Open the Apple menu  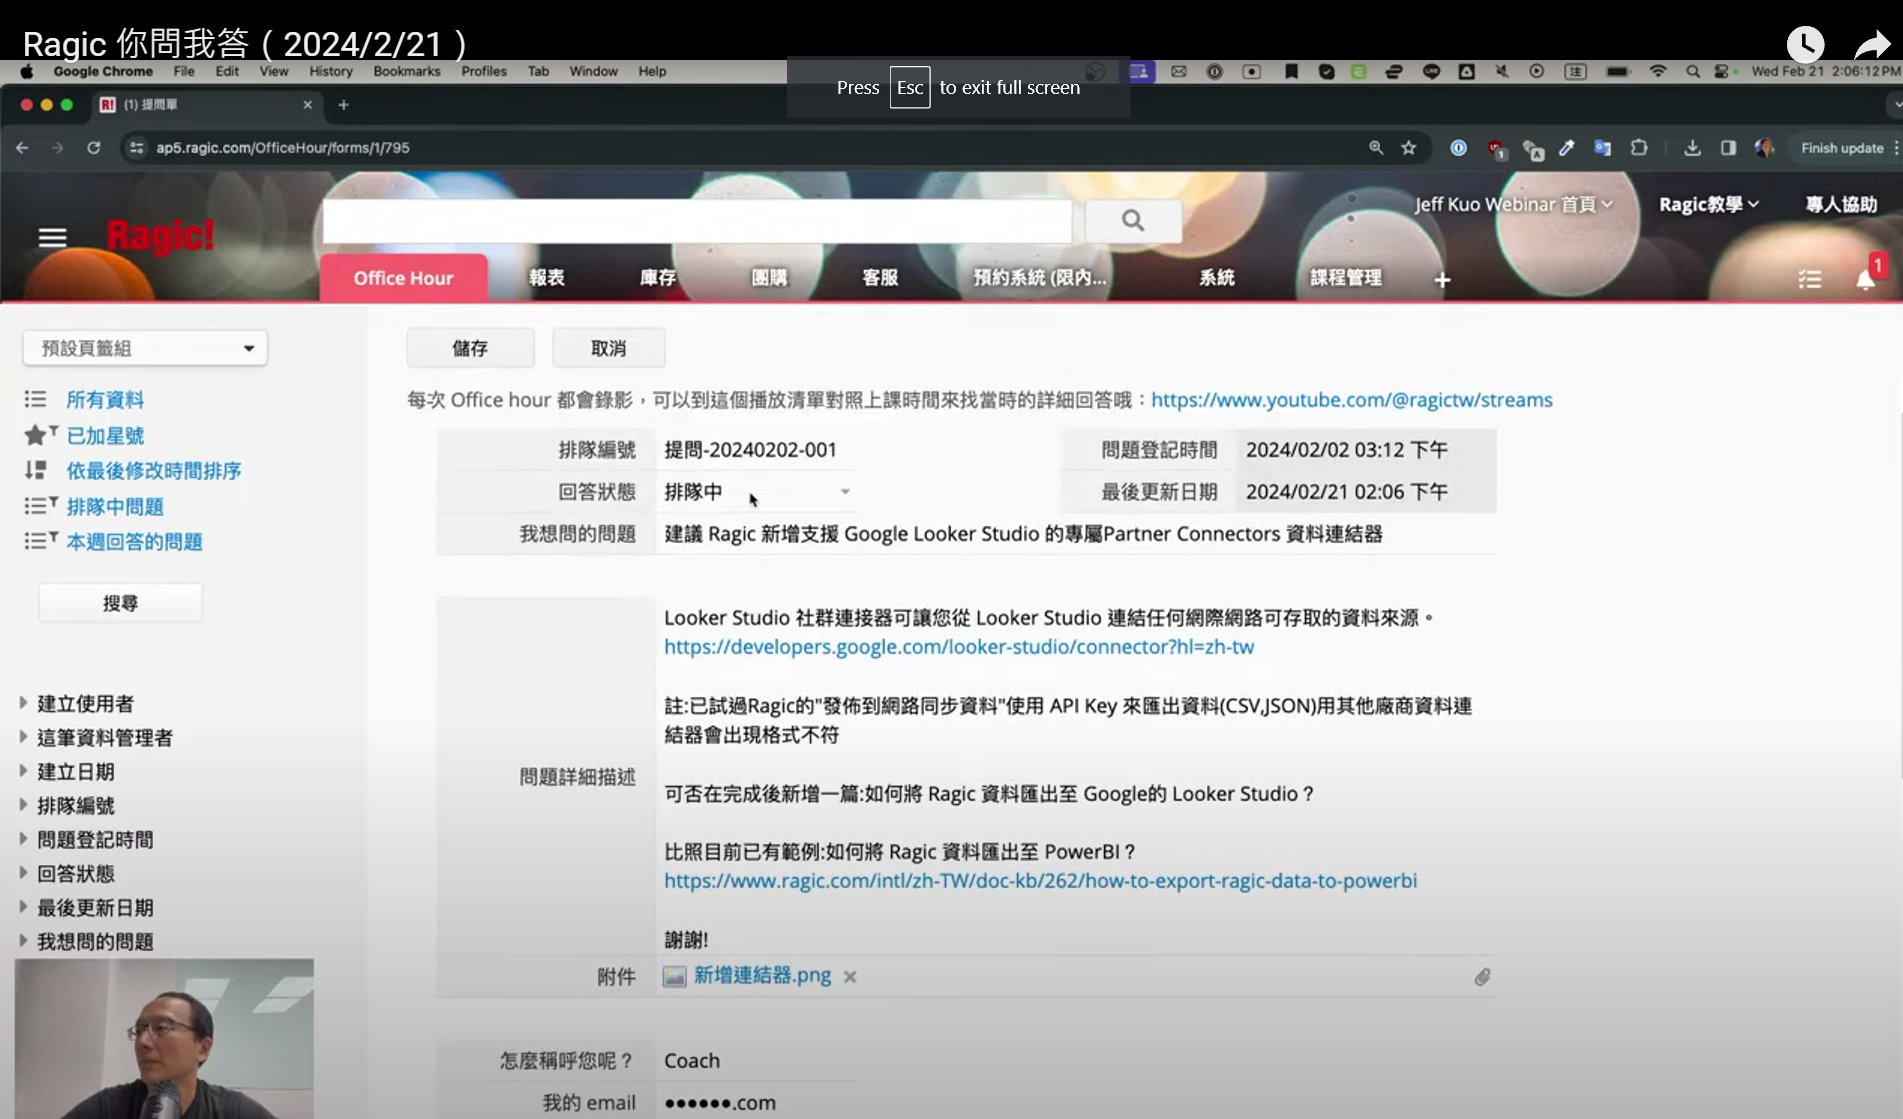pyautogui.click(x=27, y=72)
